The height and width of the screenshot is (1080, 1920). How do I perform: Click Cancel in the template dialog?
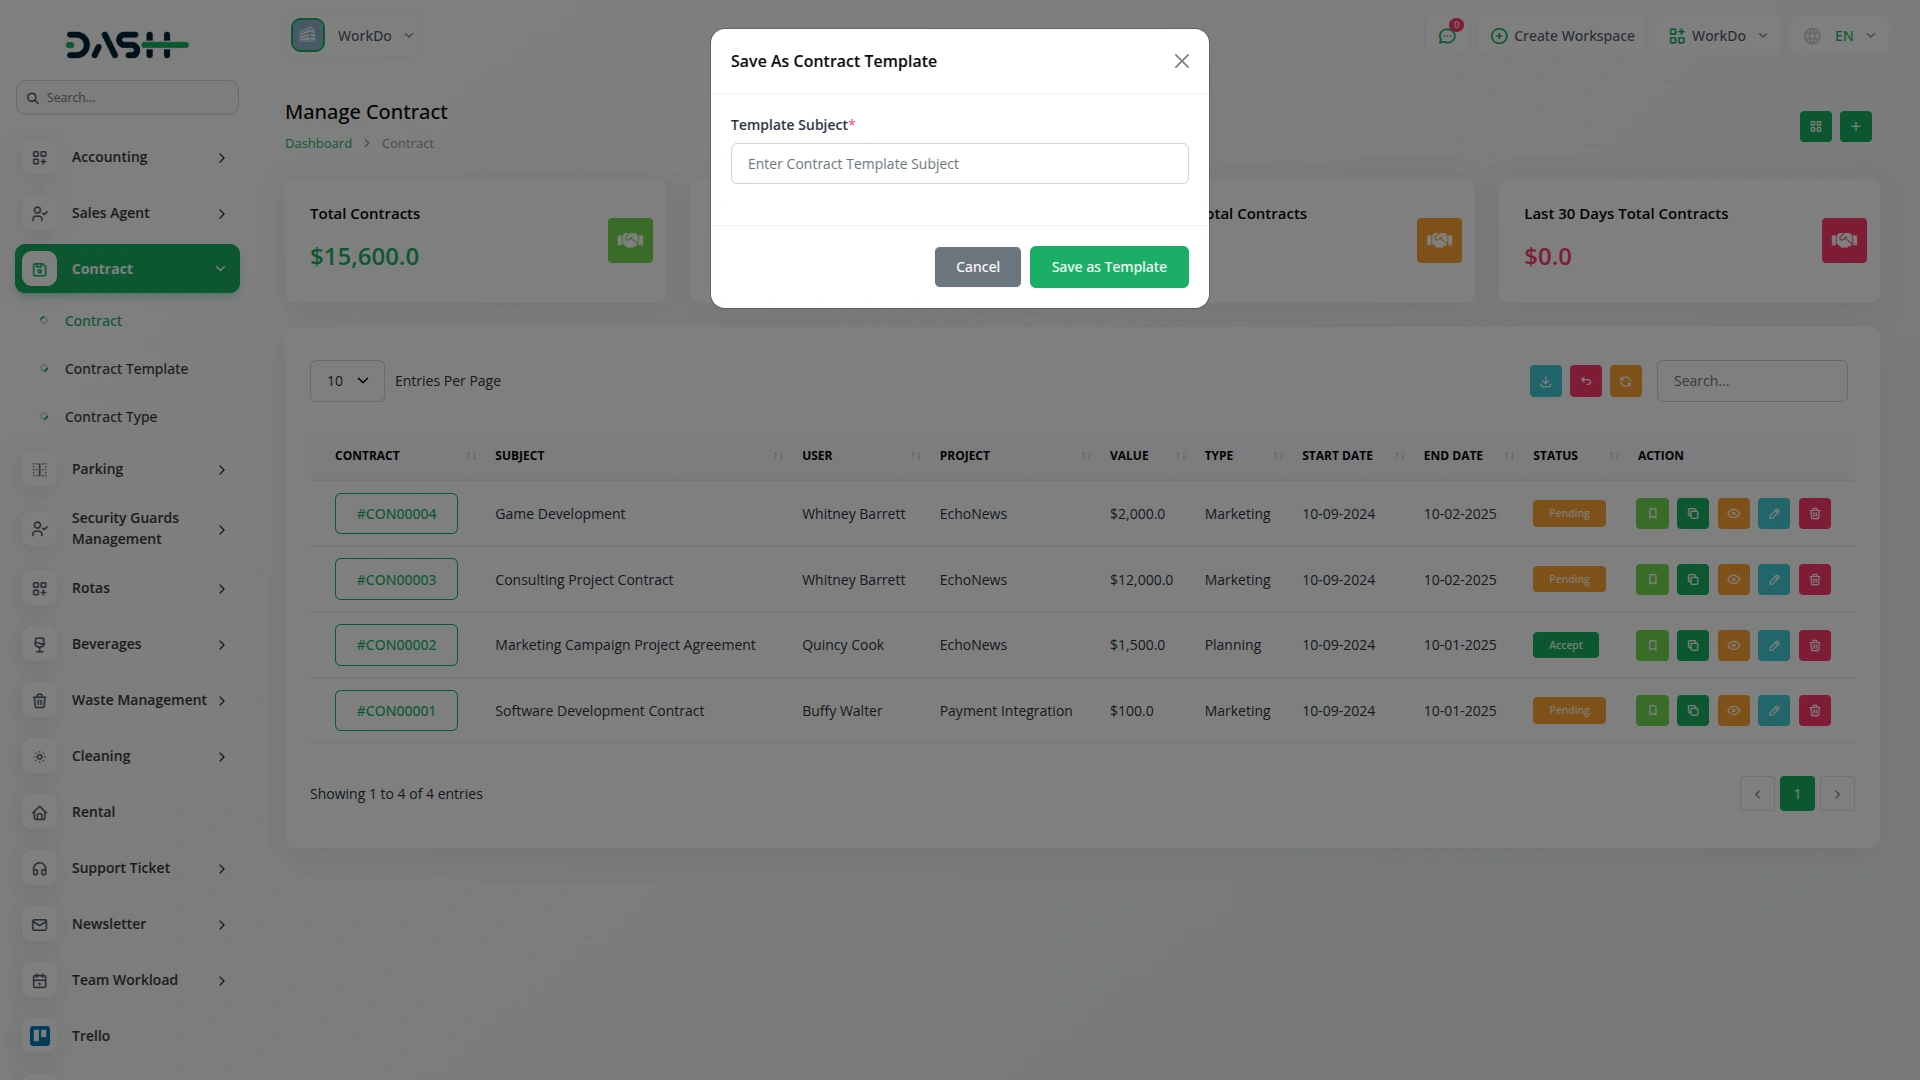pyautogui.click(x=977, y=267)
